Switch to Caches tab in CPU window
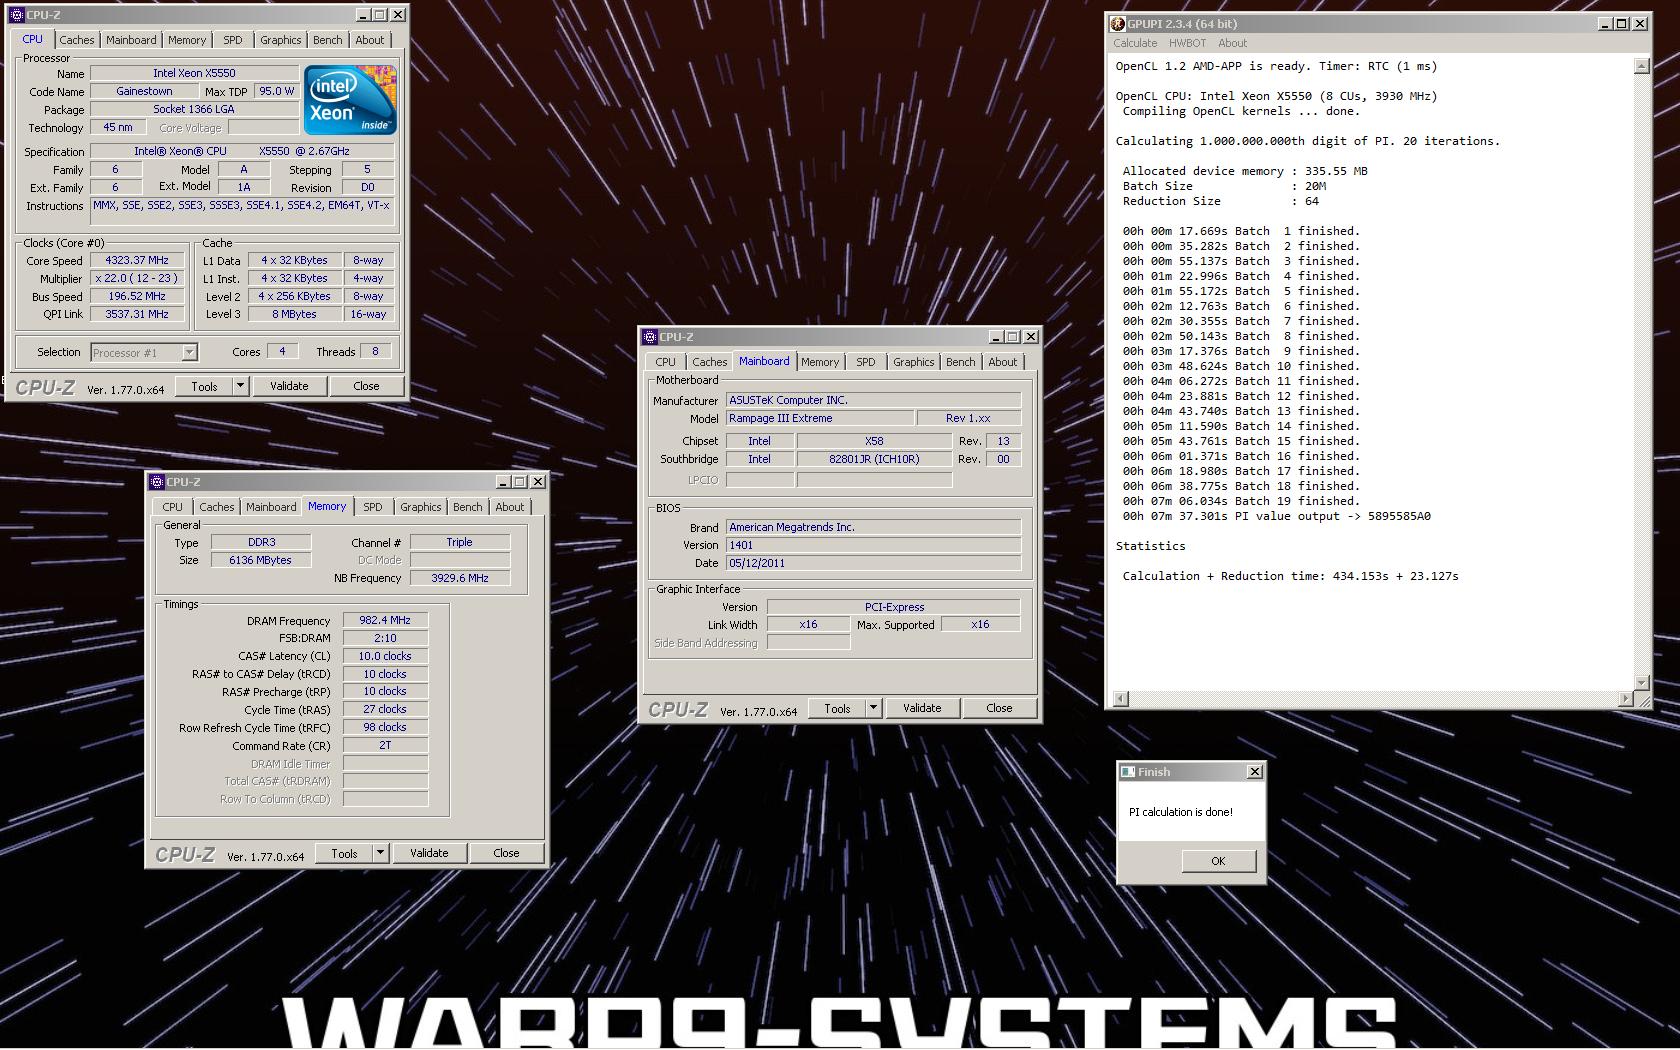This screenshot has height=1050, width=1680. tap(76, 40)
